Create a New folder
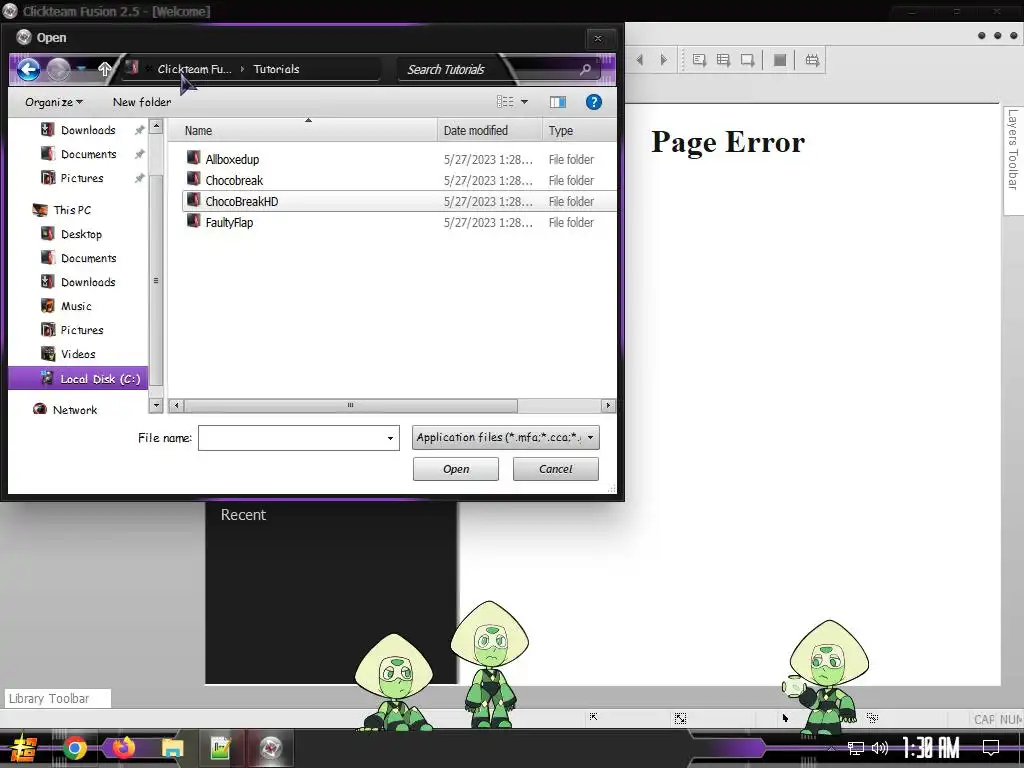This screenshot has height=768, width=1024. click(142, 102)
